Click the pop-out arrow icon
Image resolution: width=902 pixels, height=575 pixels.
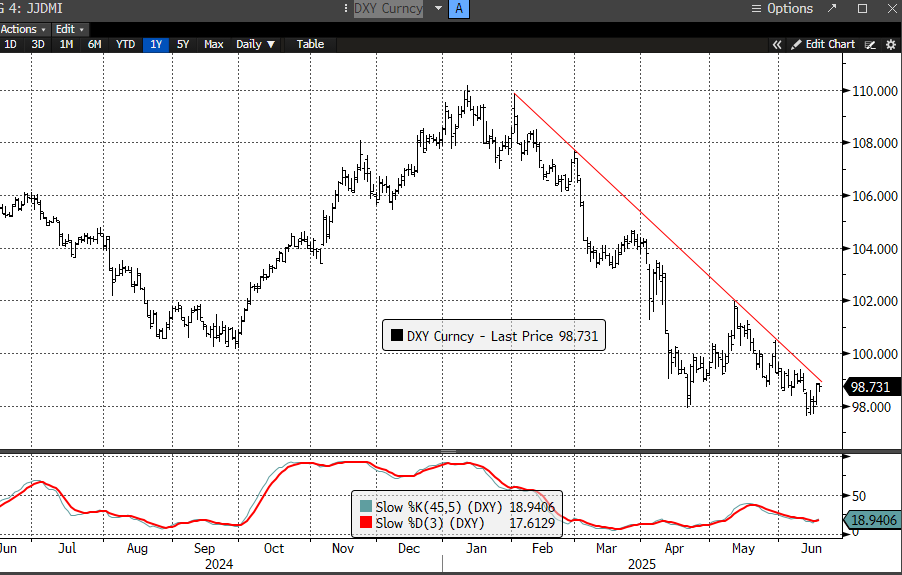click(832, 9)
